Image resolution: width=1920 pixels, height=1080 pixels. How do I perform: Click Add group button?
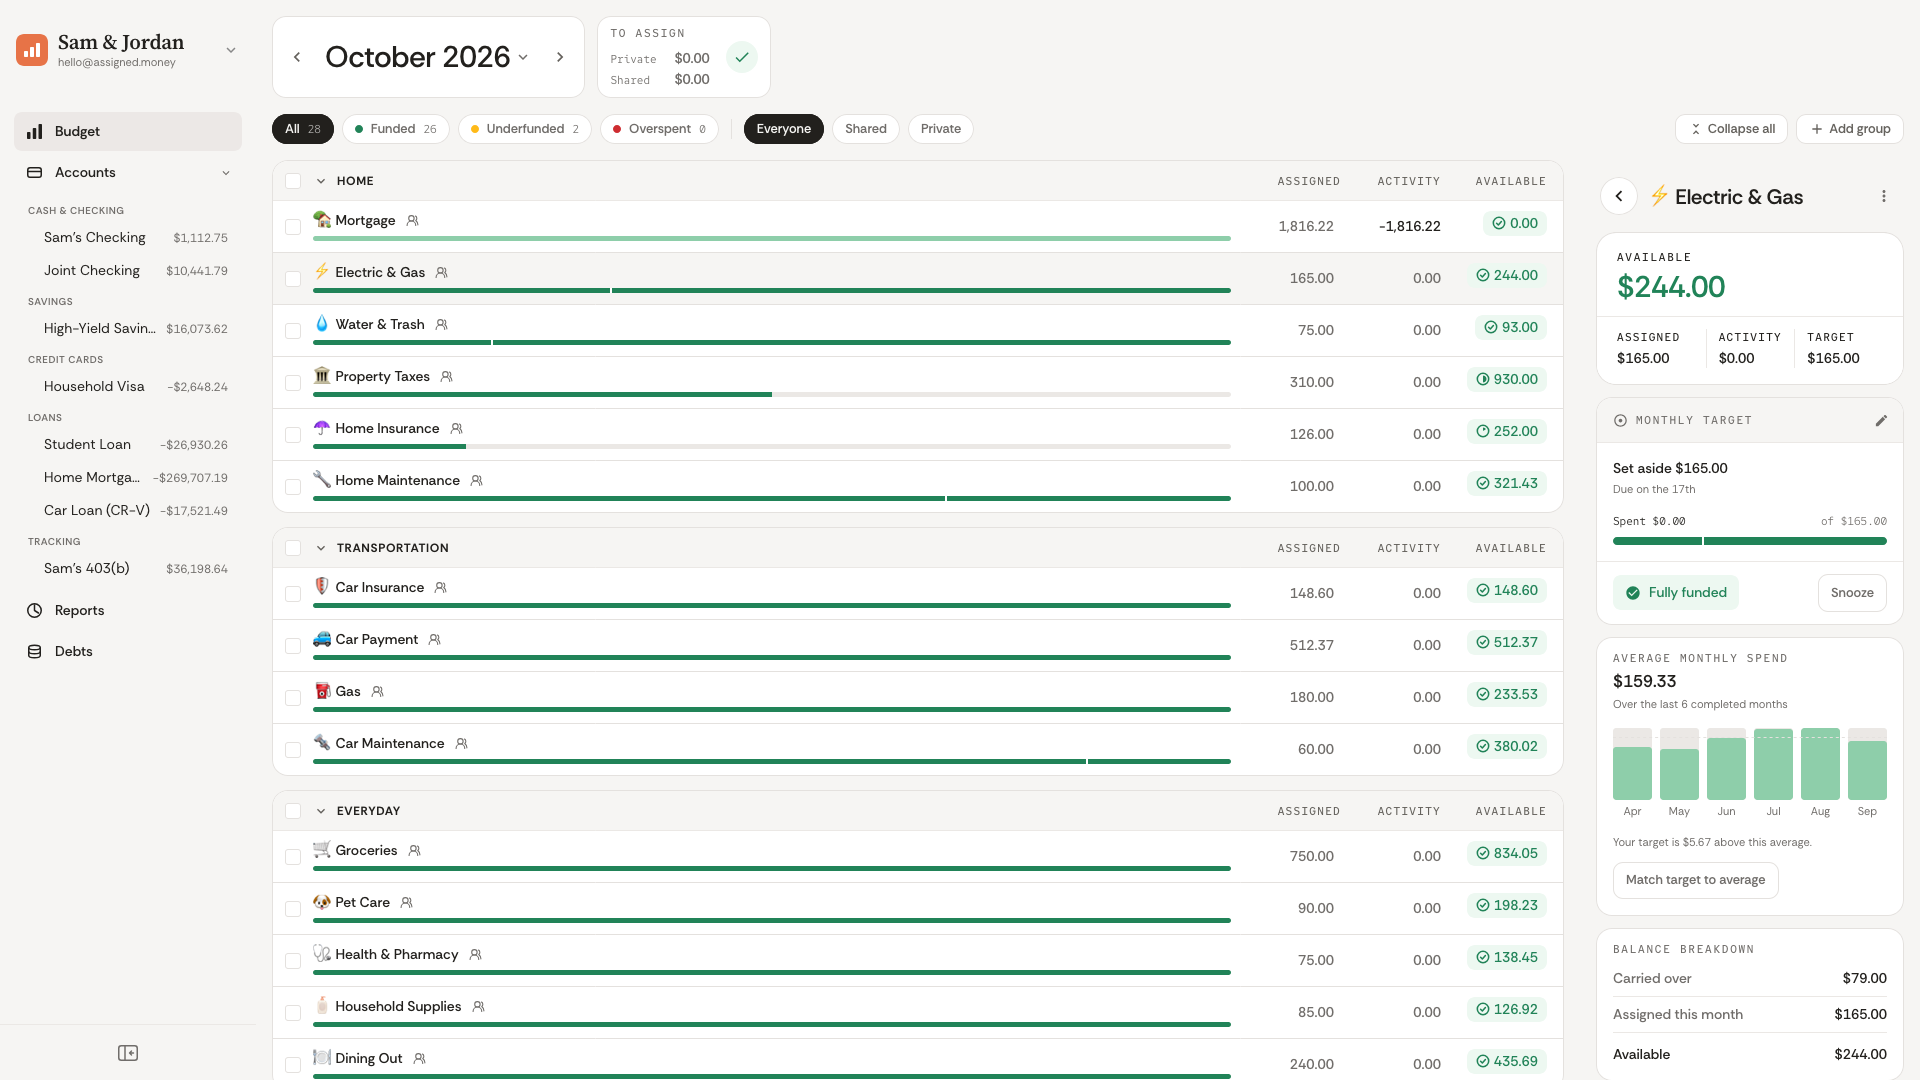pyautogui.click(x=1850, y=129)
